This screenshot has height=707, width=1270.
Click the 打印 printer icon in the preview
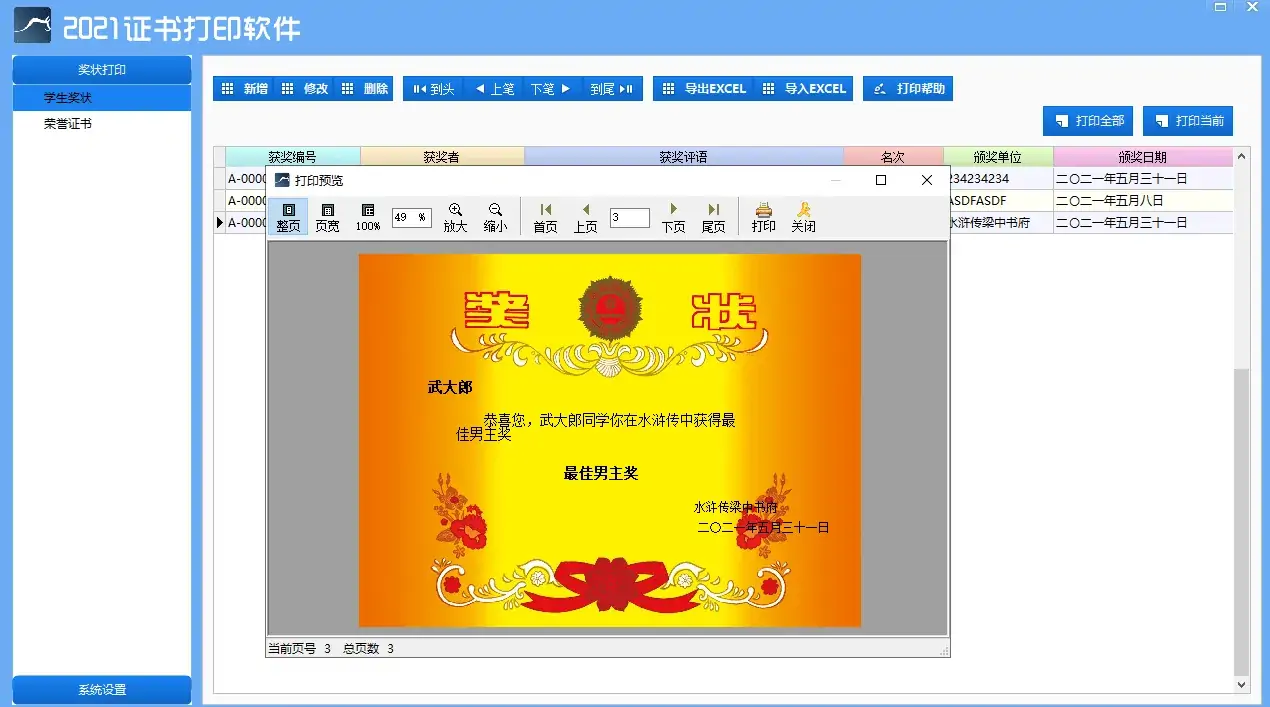pyautogui.click(x=763, y=216)
